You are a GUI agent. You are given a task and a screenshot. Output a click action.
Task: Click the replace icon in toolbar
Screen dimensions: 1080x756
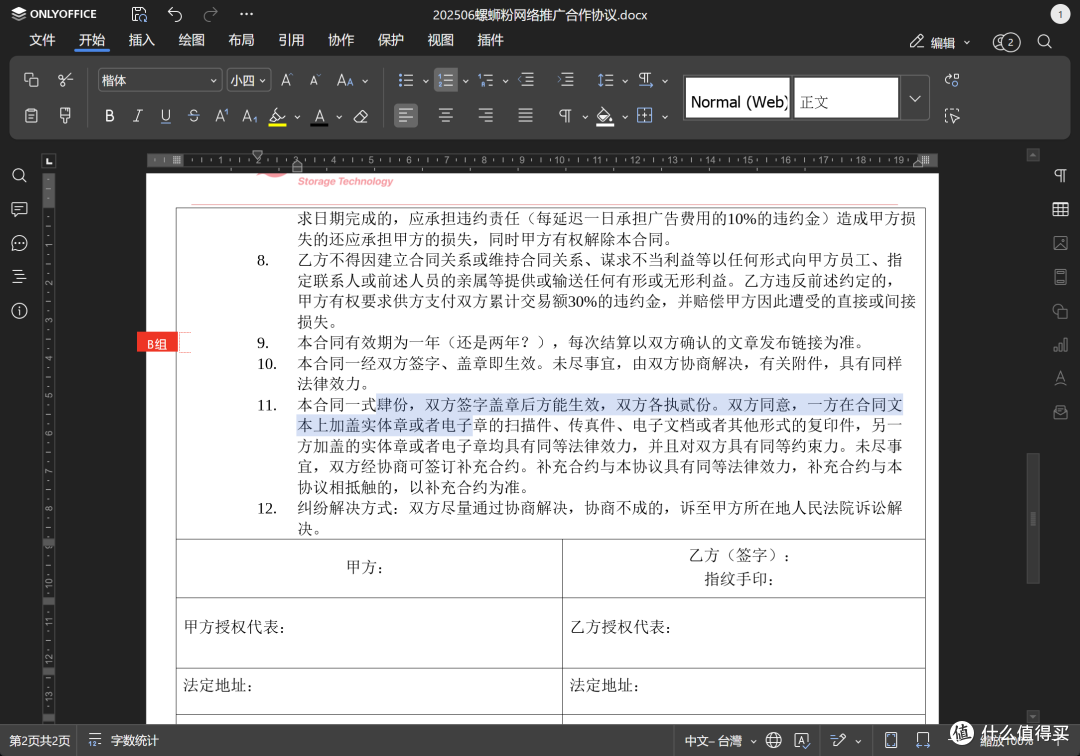click(952, 80)
